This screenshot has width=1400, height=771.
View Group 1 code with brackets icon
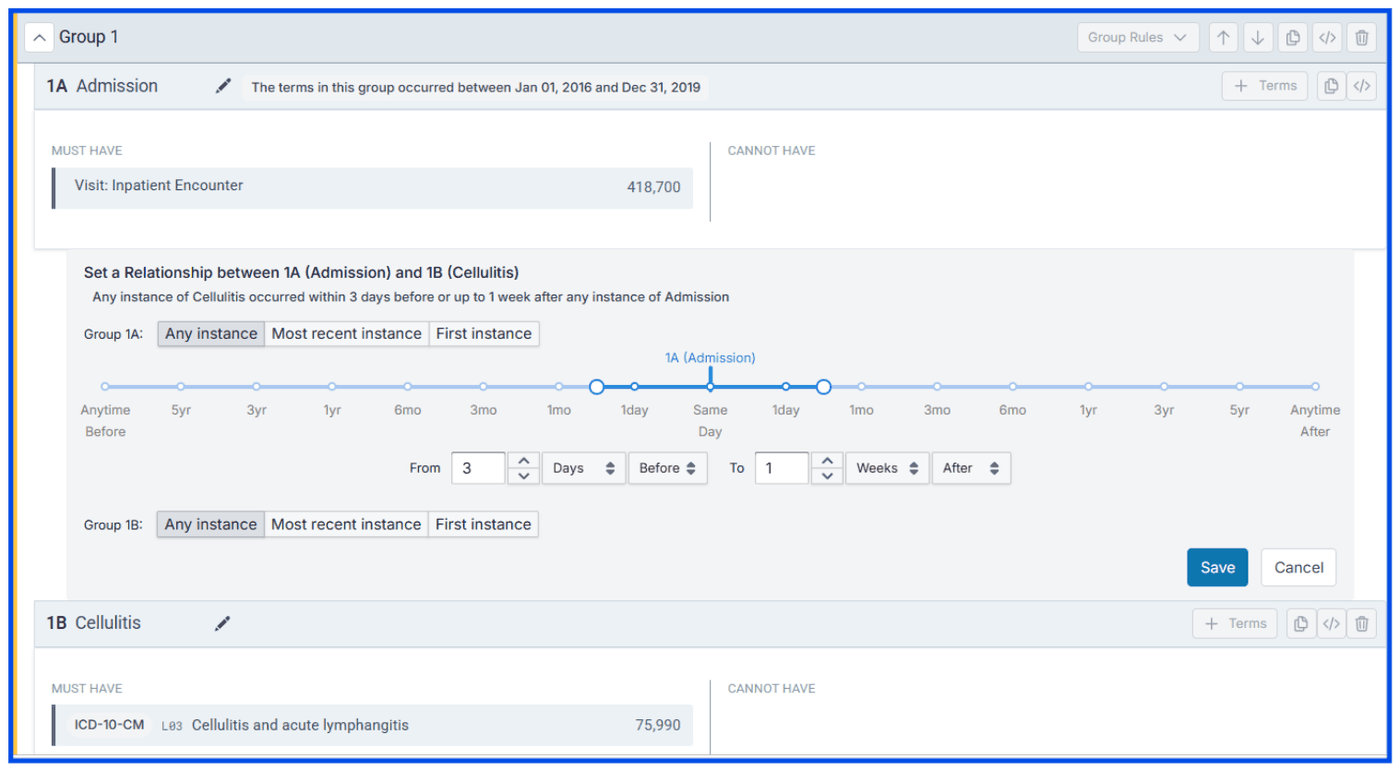[1327, 38]
